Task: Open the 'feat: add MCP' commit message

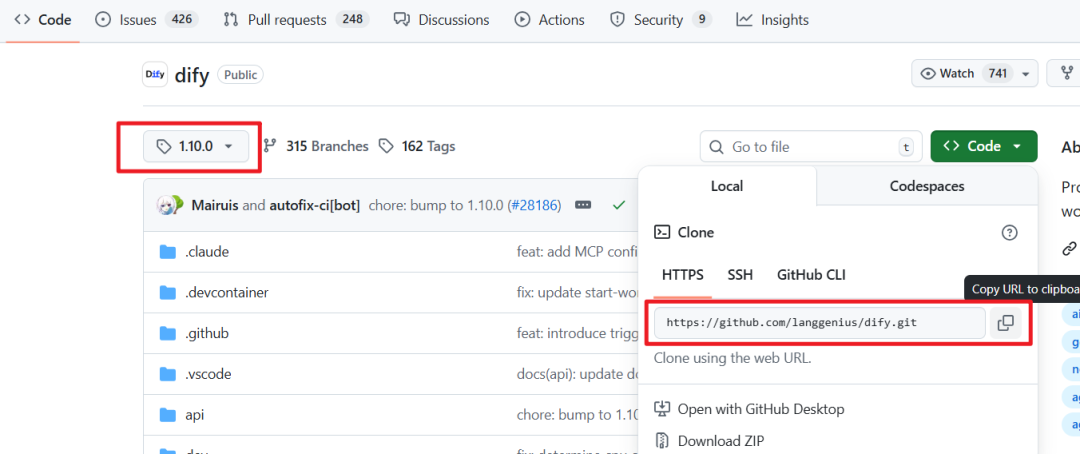Action: tap(579, 252)
